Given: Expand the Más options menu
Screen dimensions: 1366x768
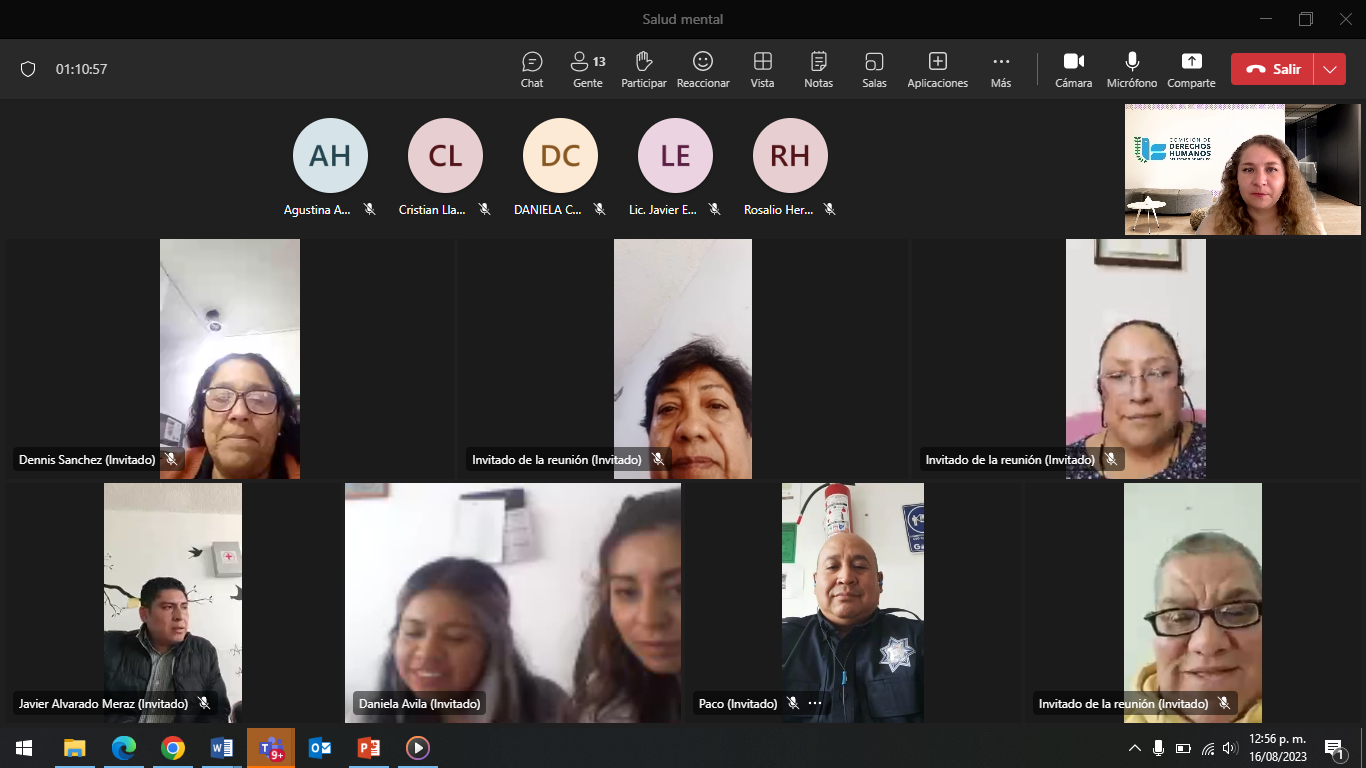Looking at the screenshot, I should [1000, 69].
